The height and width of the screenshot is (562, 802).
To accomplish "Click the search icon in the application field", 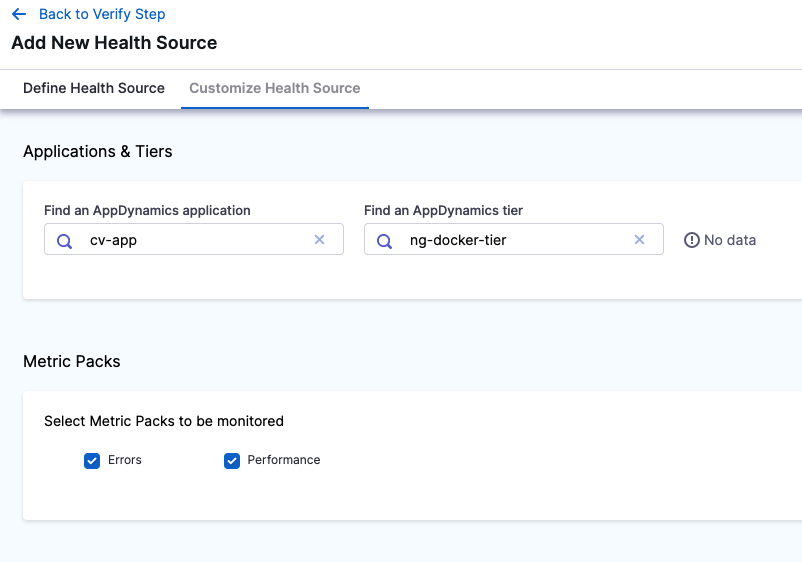I will pos(64,240).
